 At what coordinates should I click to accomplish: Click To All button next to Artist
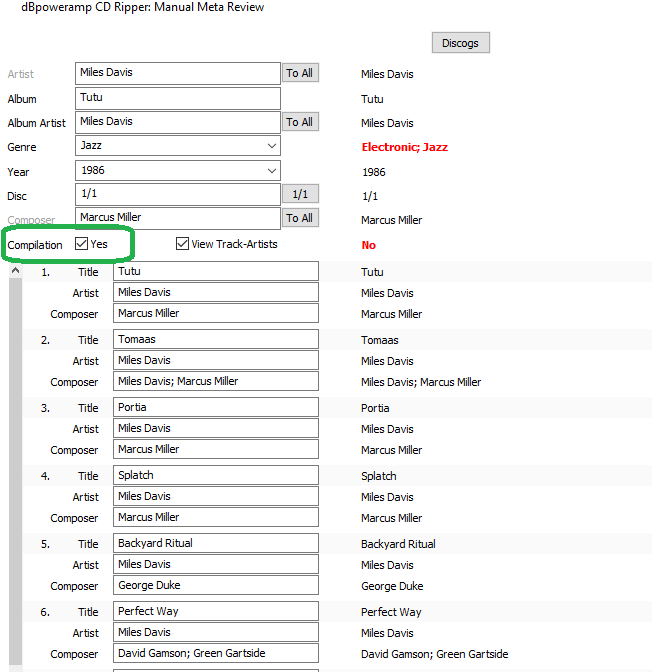point(300,73)
